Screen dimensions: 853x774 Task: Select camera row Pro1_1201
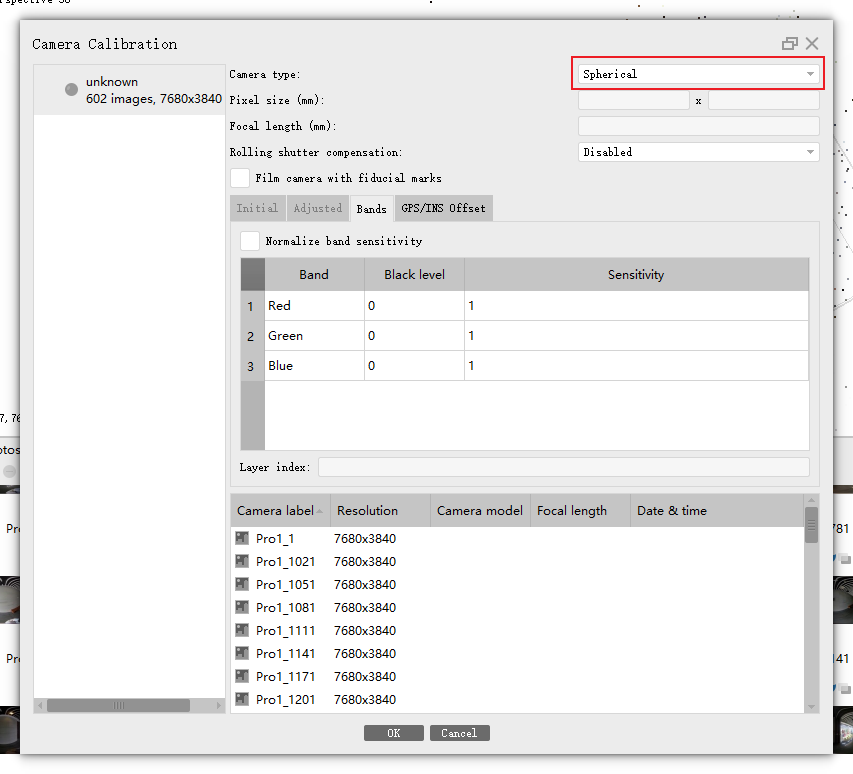[x=517, y=699]
